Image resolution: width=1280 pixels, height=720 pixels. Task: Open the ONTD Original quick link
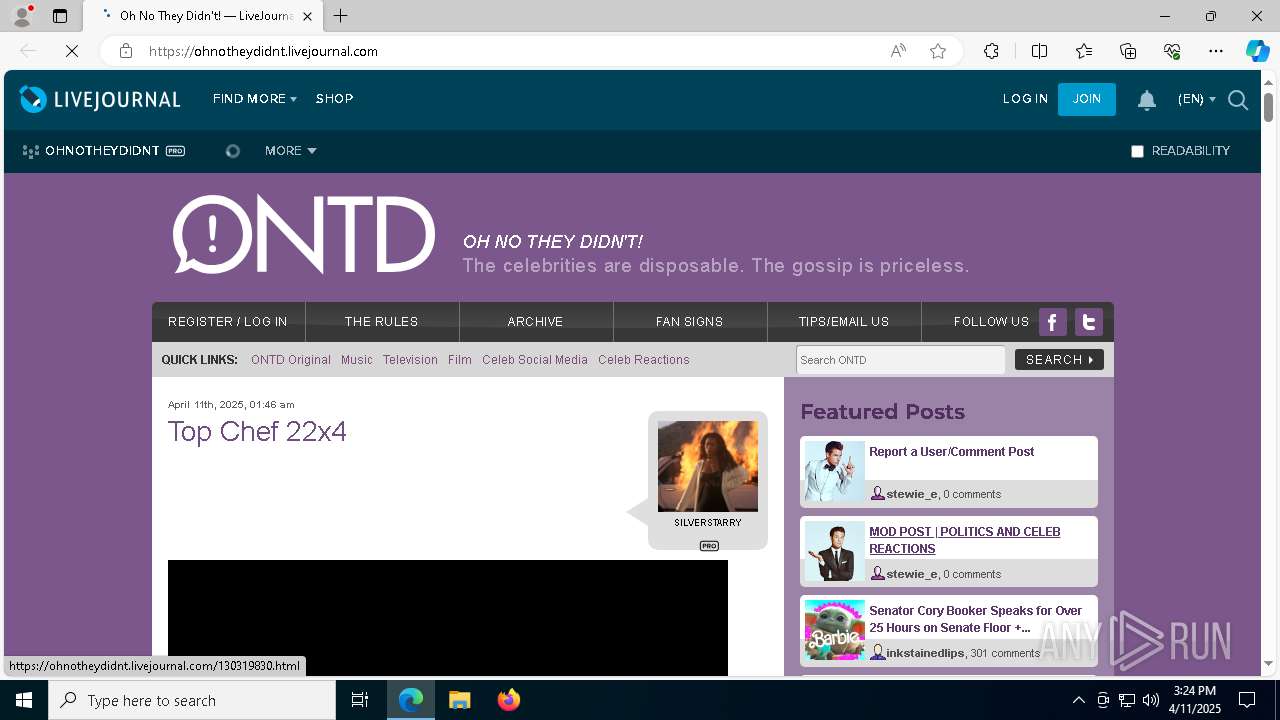291,360
